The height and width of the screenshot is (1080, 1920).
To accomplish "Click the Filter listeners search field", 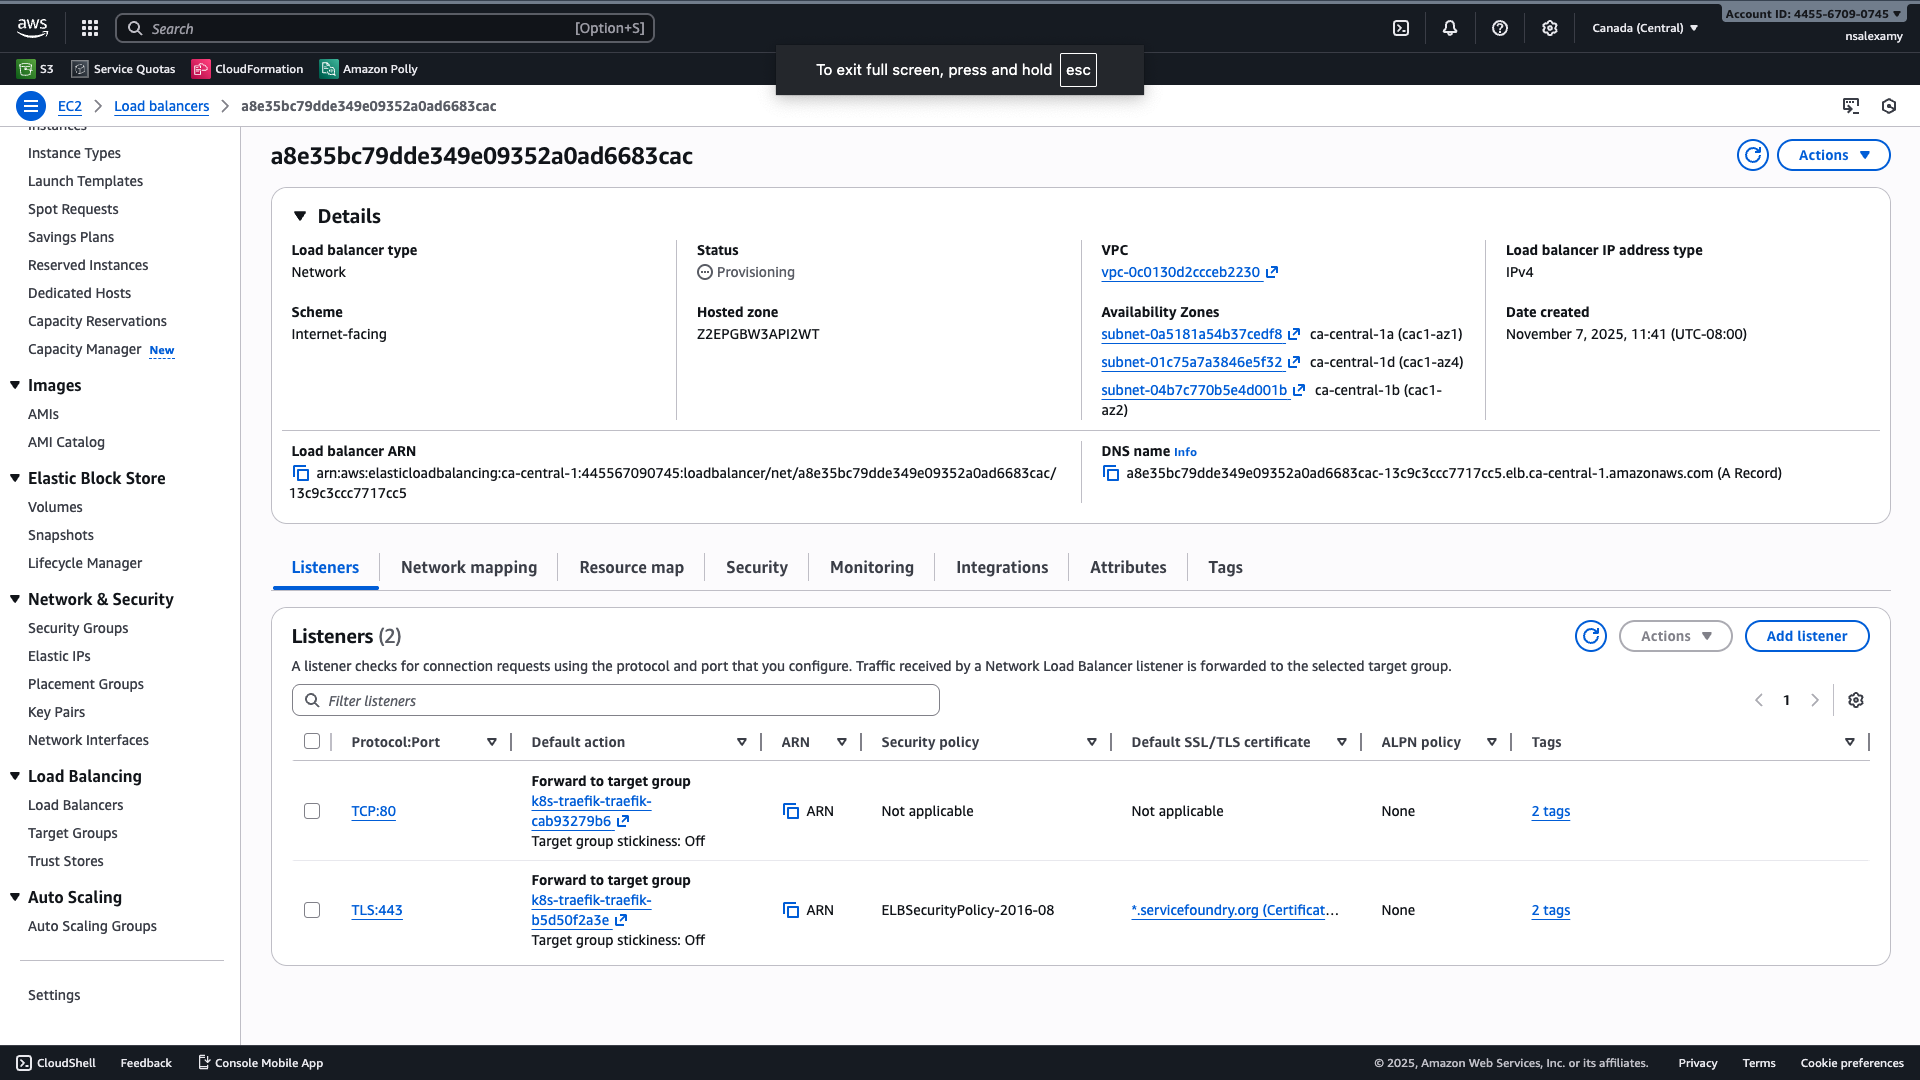I will (615, 700).
